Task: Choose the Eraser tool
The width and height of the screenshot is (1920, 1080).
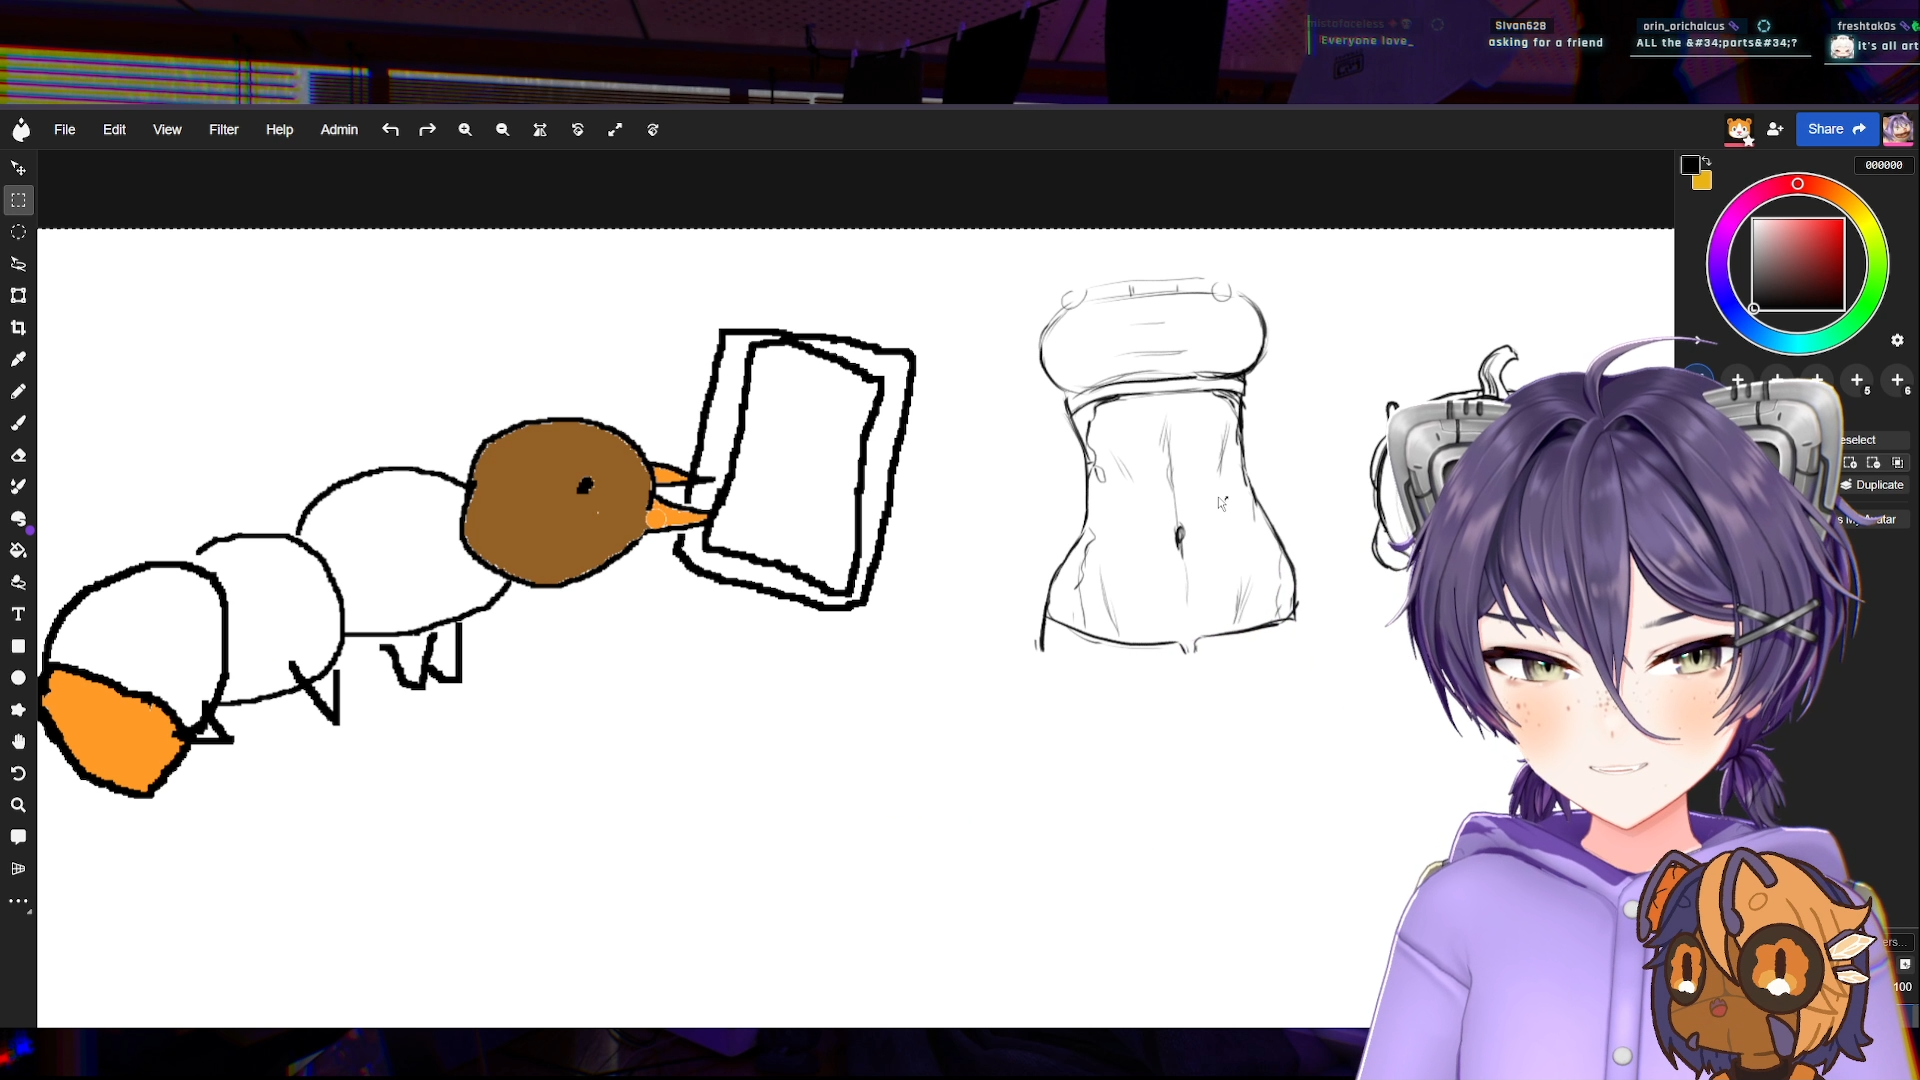Action: click(18, 455)
